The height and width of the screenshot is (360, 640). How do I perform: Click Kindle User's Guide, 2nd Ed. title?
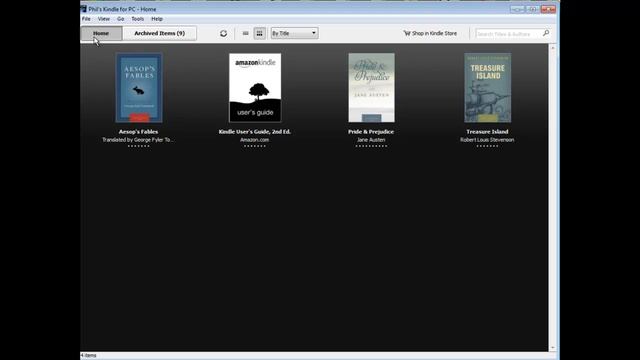tap(255, 132)
